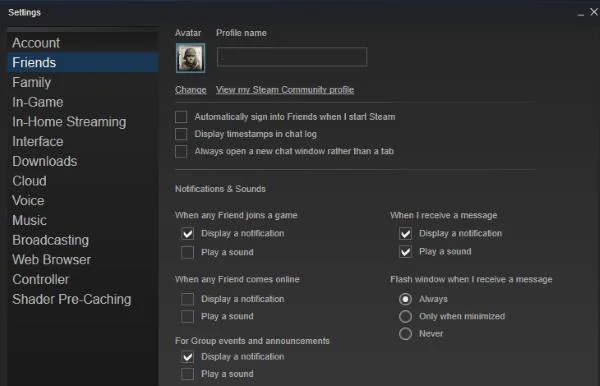The height and width of the screenshot is (386, 600).
Task: Click 'Flash window when I receive a message' label
Action: click(x=471, y=280)
